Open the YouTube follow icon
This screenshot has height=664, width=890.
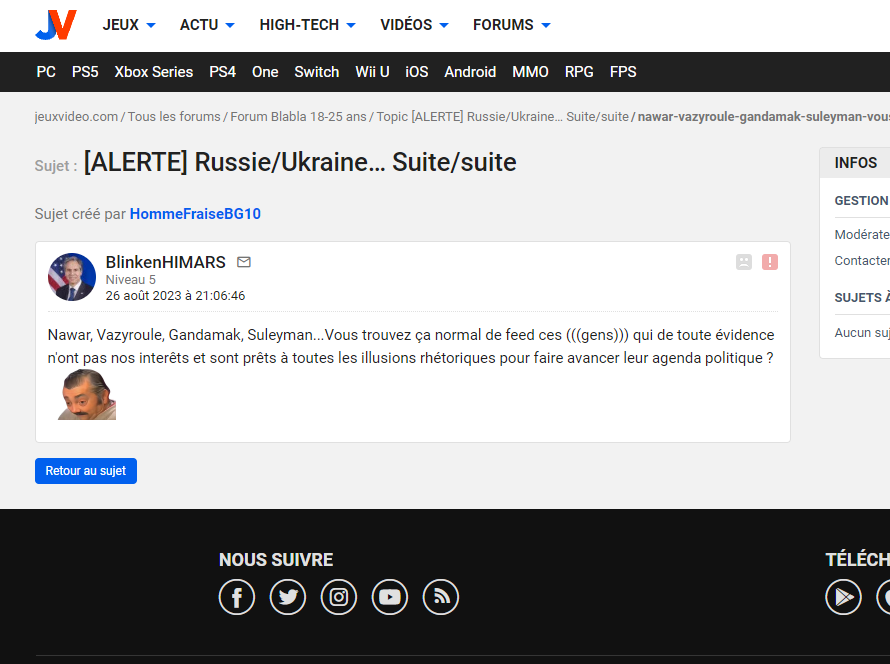coord(390,597)
